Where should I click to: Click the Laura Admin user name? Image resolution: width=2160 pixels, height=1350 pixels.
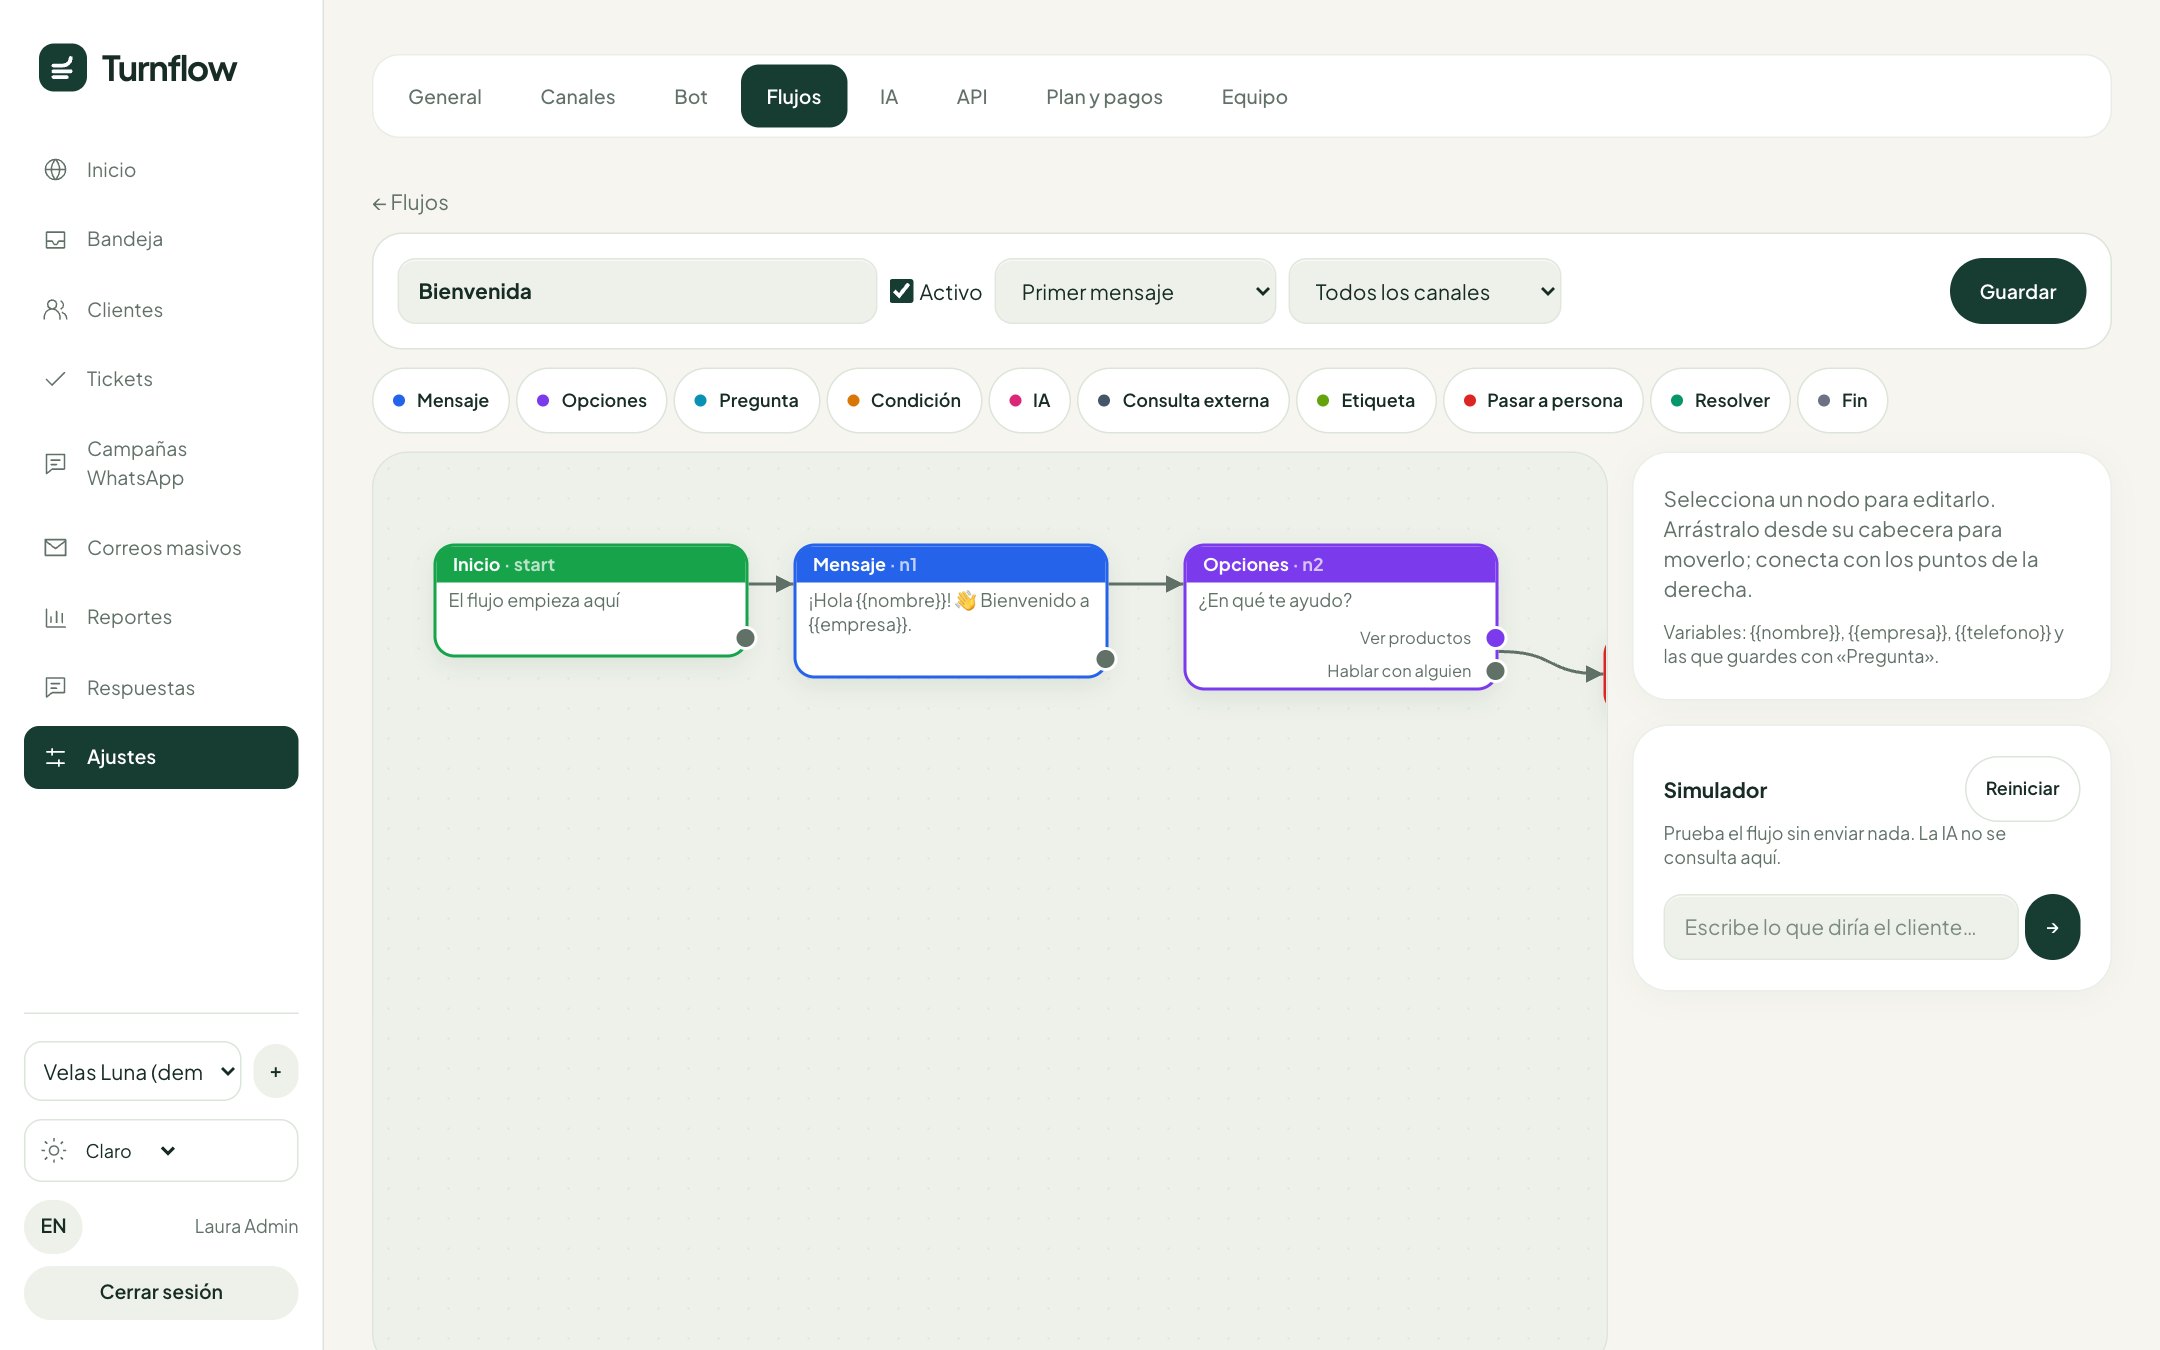246,1226
